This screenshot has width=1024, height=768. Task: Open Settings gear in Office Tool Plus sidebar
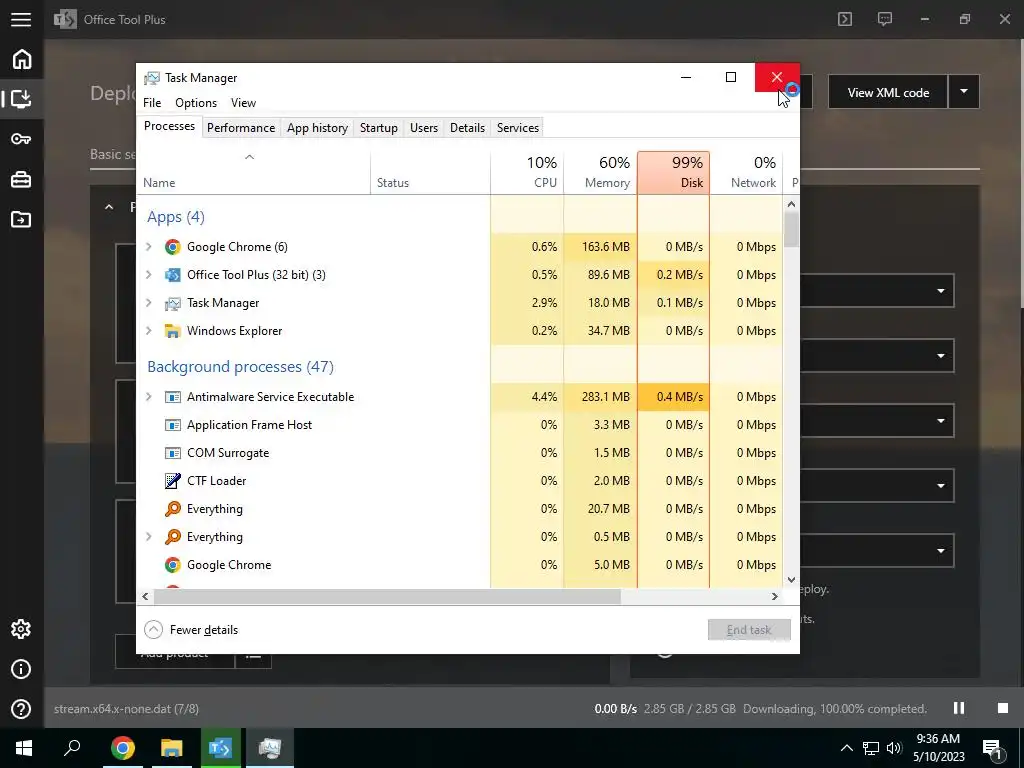point(21,629)
